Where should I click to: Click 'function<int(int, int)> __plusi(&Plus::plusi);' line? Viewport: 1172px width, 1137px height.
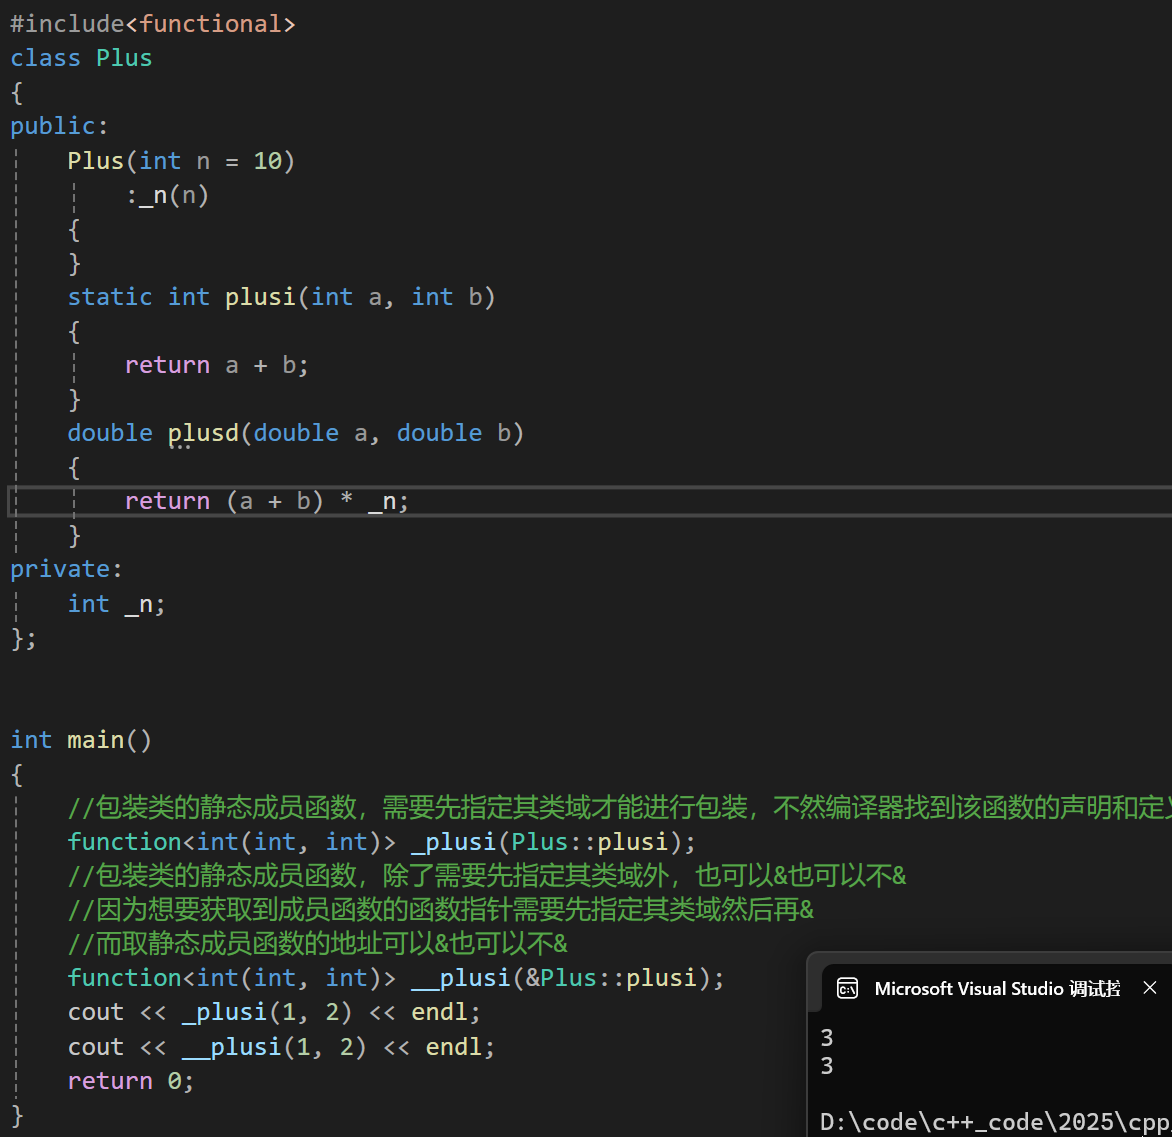pyautogui.click(x=395, y=978)
